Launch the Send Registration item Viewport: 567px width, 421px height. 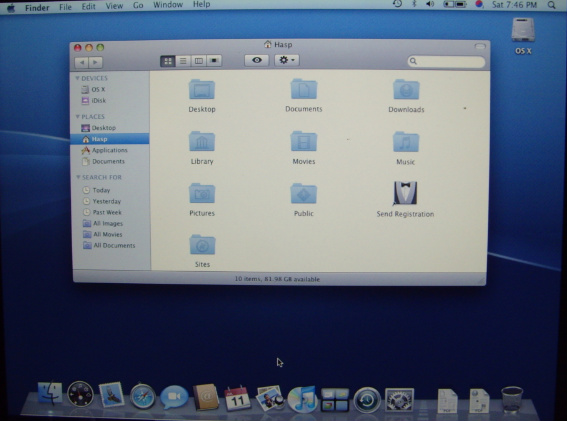click(x=405, y=193)
